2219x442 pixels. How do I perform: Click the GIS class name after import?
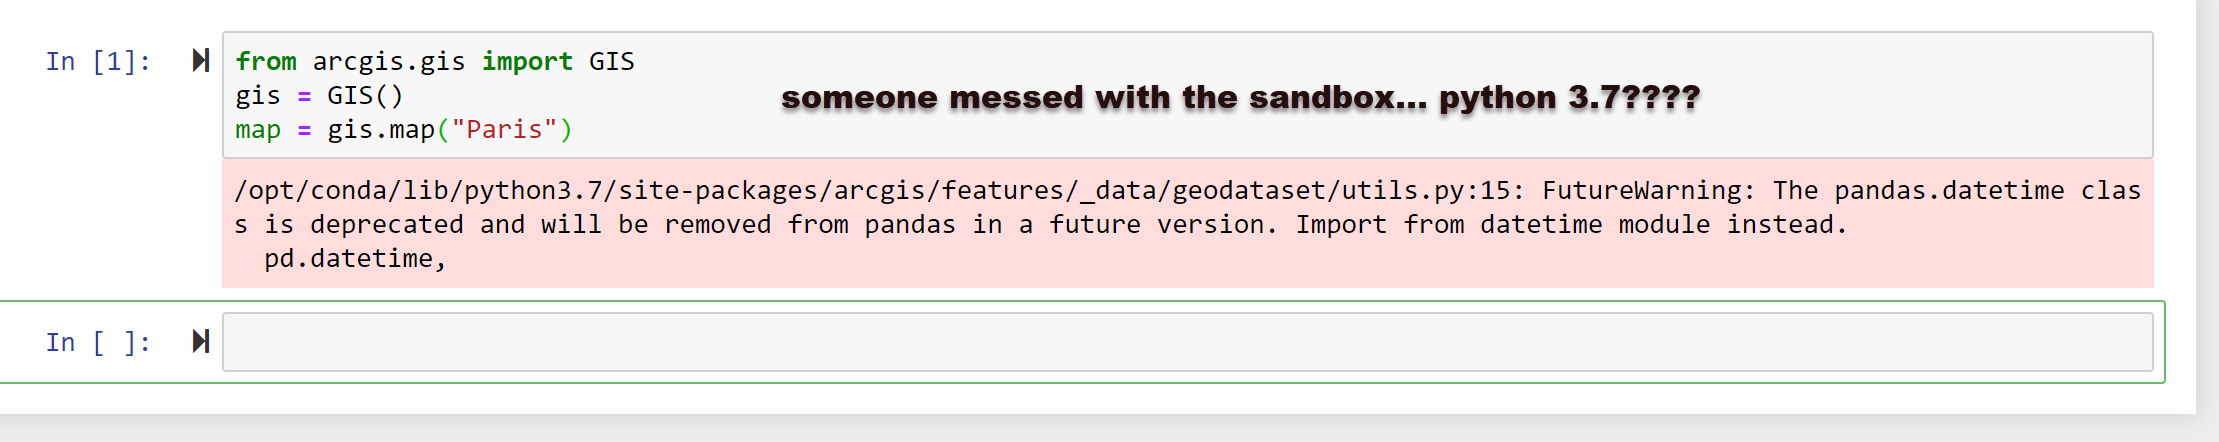click(x=611, y=62)
